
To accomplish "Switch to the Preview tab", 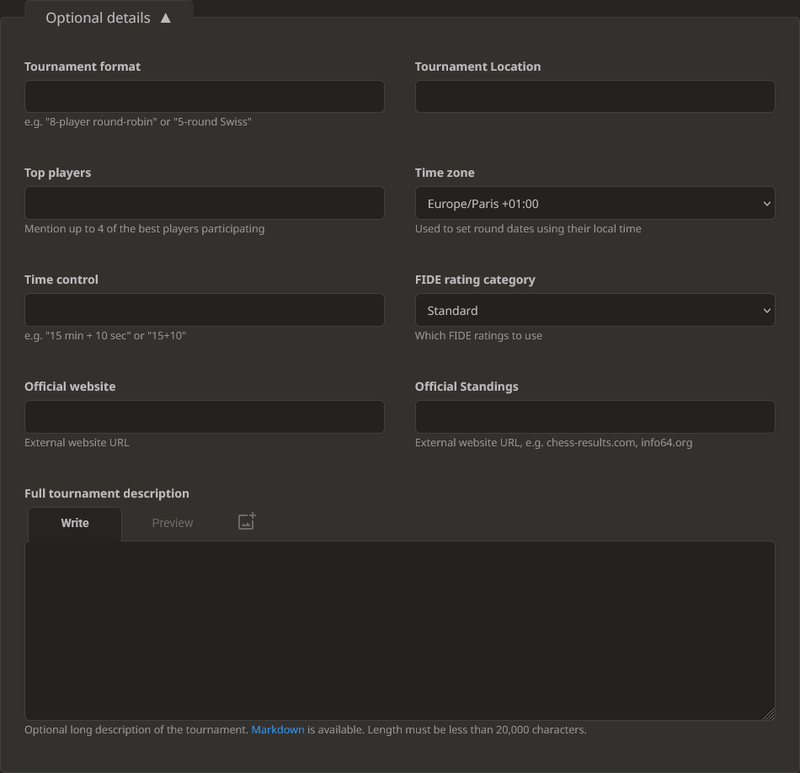I will 172,522.
